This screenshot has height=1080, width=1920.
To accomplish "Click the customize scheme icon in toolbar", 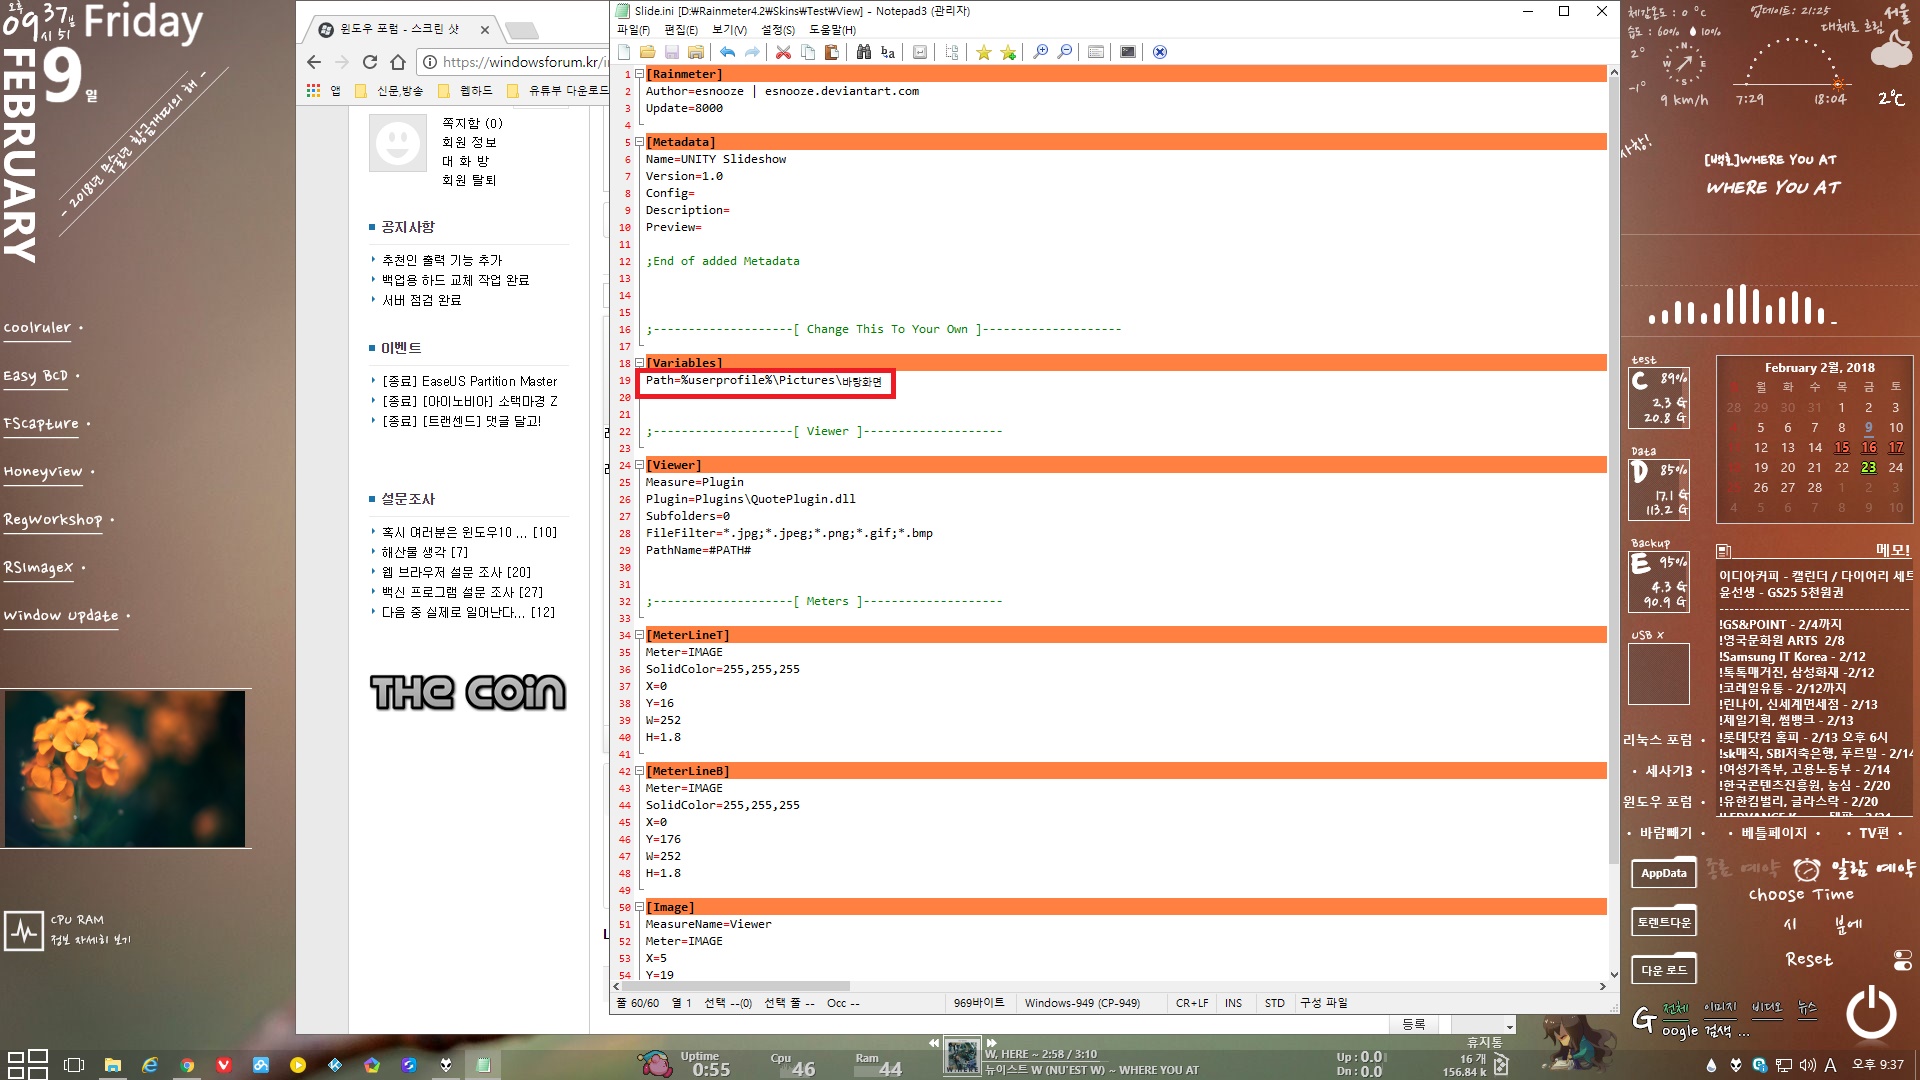I will [1095, 52].
